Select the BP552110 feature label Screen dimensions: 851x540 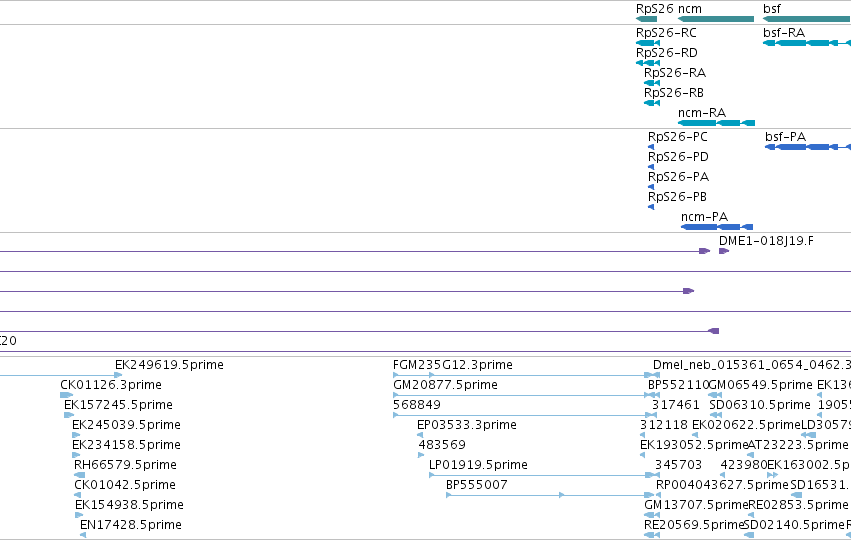[x=678, y=385]
